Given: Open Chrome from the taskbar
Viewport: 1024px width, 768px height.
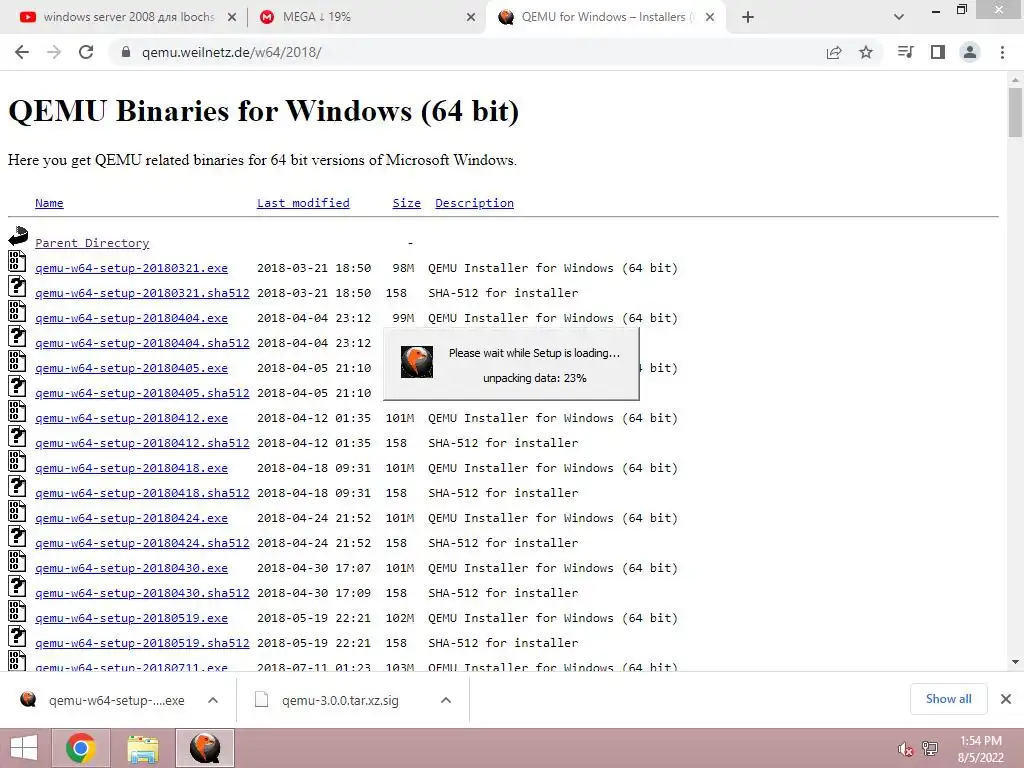Looking at the screenshot, I should (x=81, y=748).
